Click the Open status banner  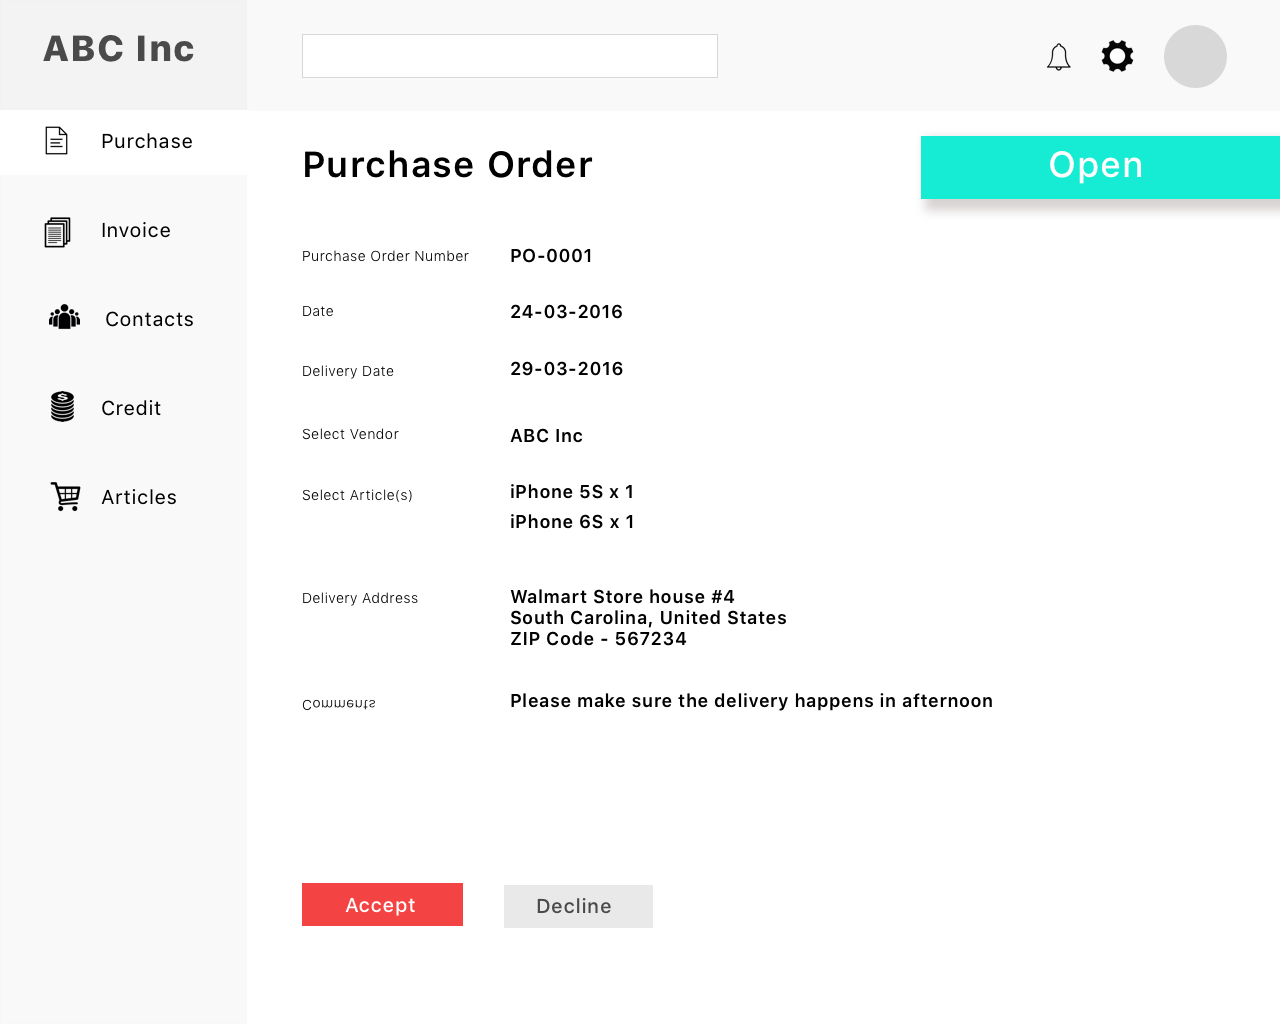click(x=1100, y=167)
